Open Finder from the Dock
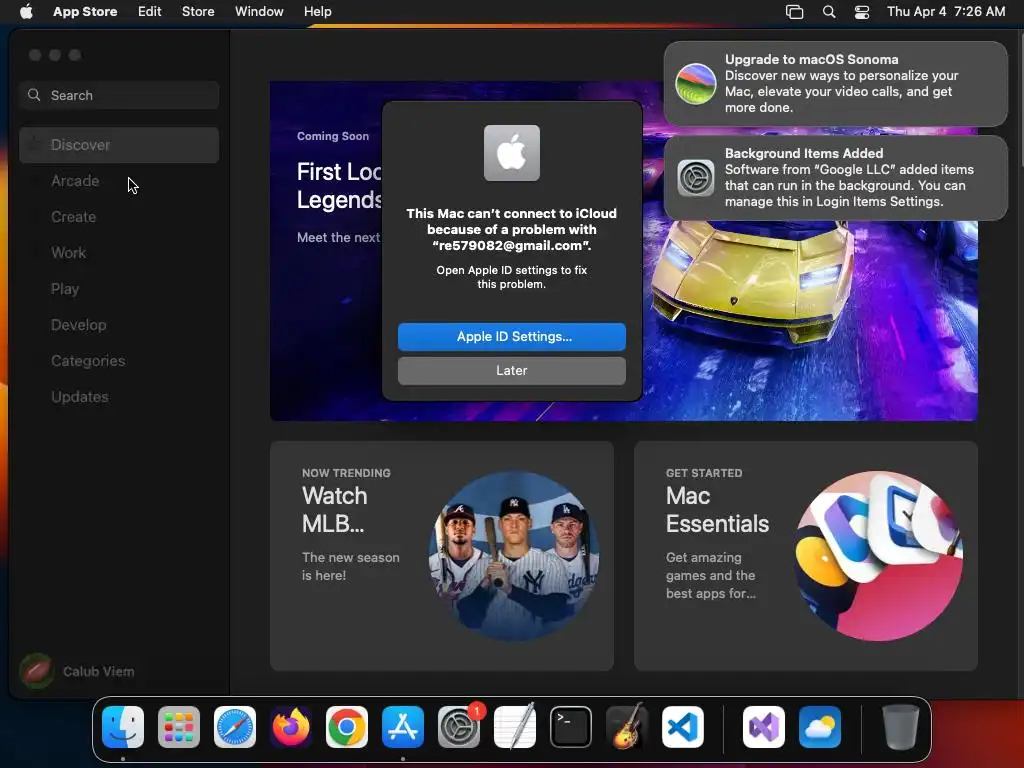This screenshot has width=1024, height=768. [x=123, y=727]
